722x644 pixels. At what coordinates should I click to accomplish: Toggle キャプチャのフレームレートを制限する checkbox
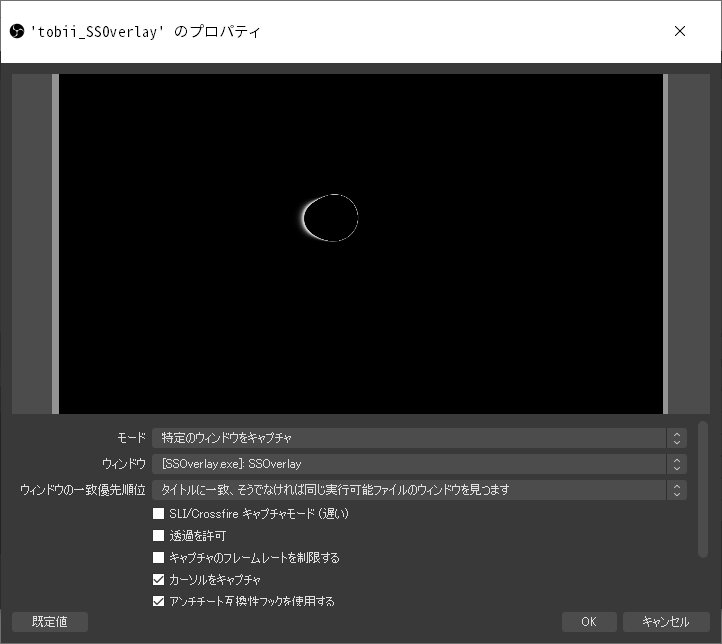click(158, 557)
